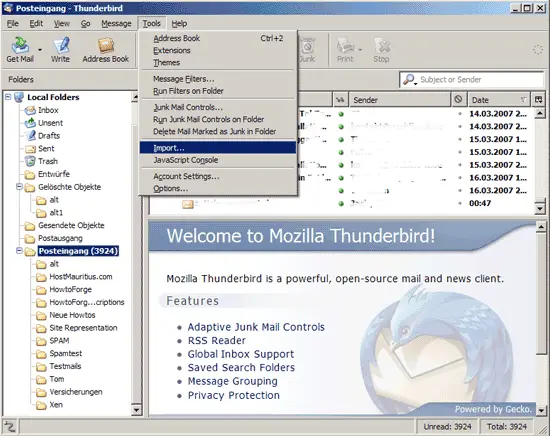Image resolution: width=550 pixels, height=436 pixels.
Task: Open the Themes menu entry
Action: click(x=218, y=63)
